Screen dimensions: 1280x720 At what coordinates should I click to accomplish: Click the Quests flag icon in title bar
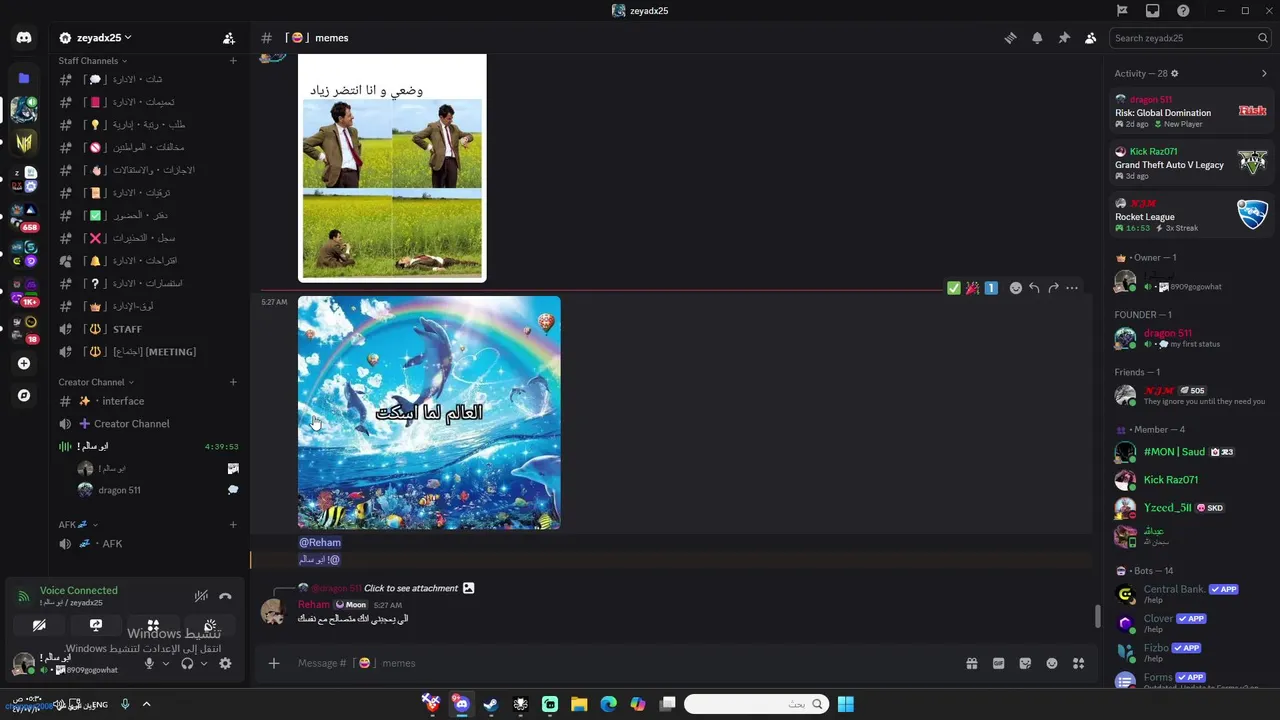1122,11
